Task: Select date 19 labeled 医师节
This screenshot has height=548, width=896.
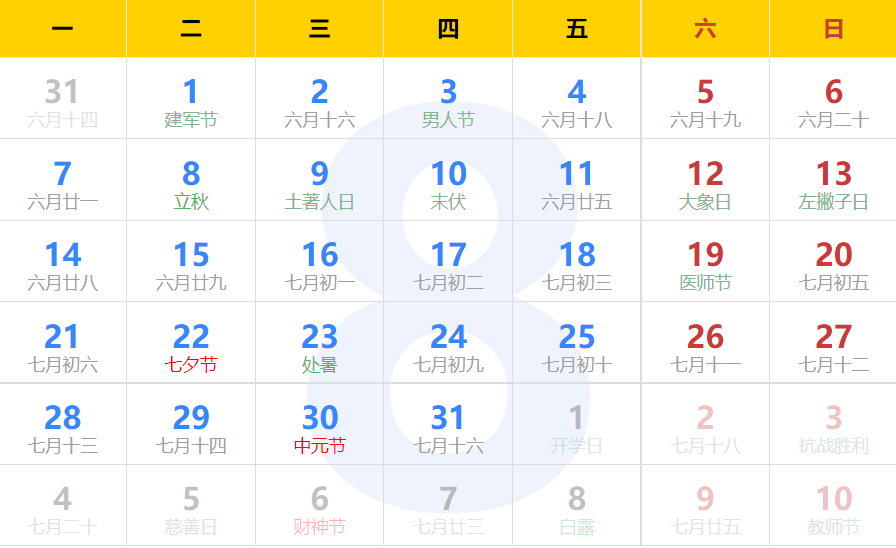Action: (705, 262)
